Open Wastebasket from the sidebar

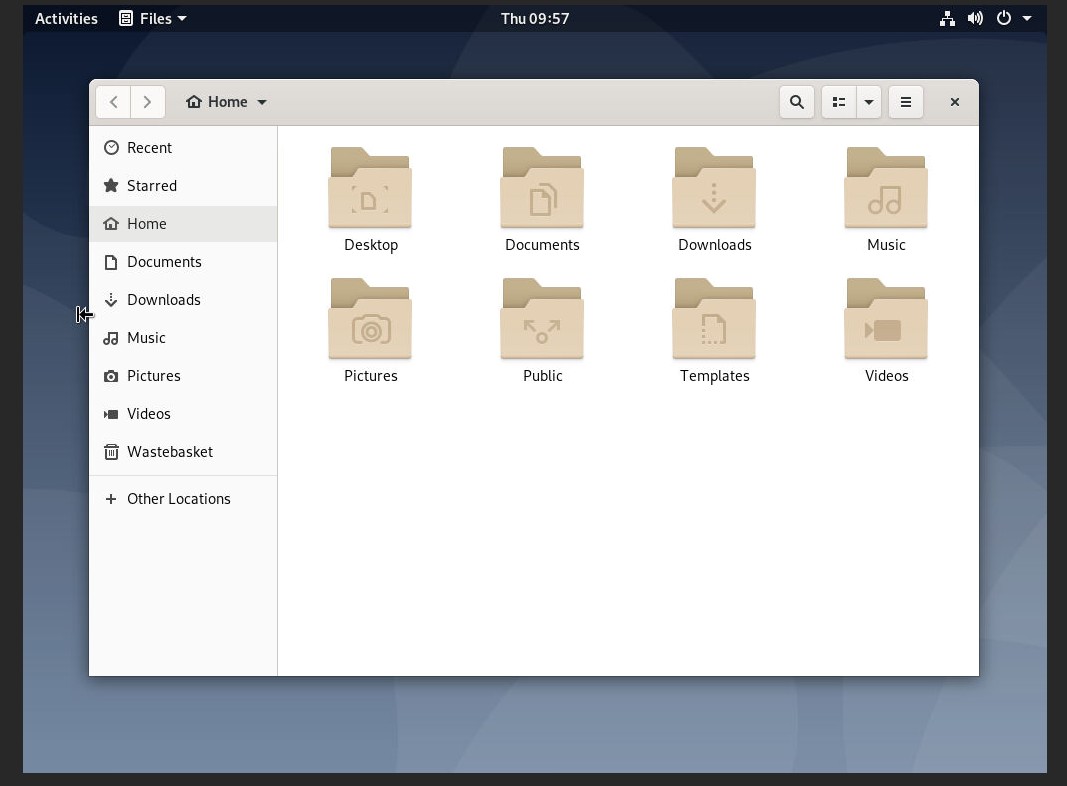[x=183, y=452]
